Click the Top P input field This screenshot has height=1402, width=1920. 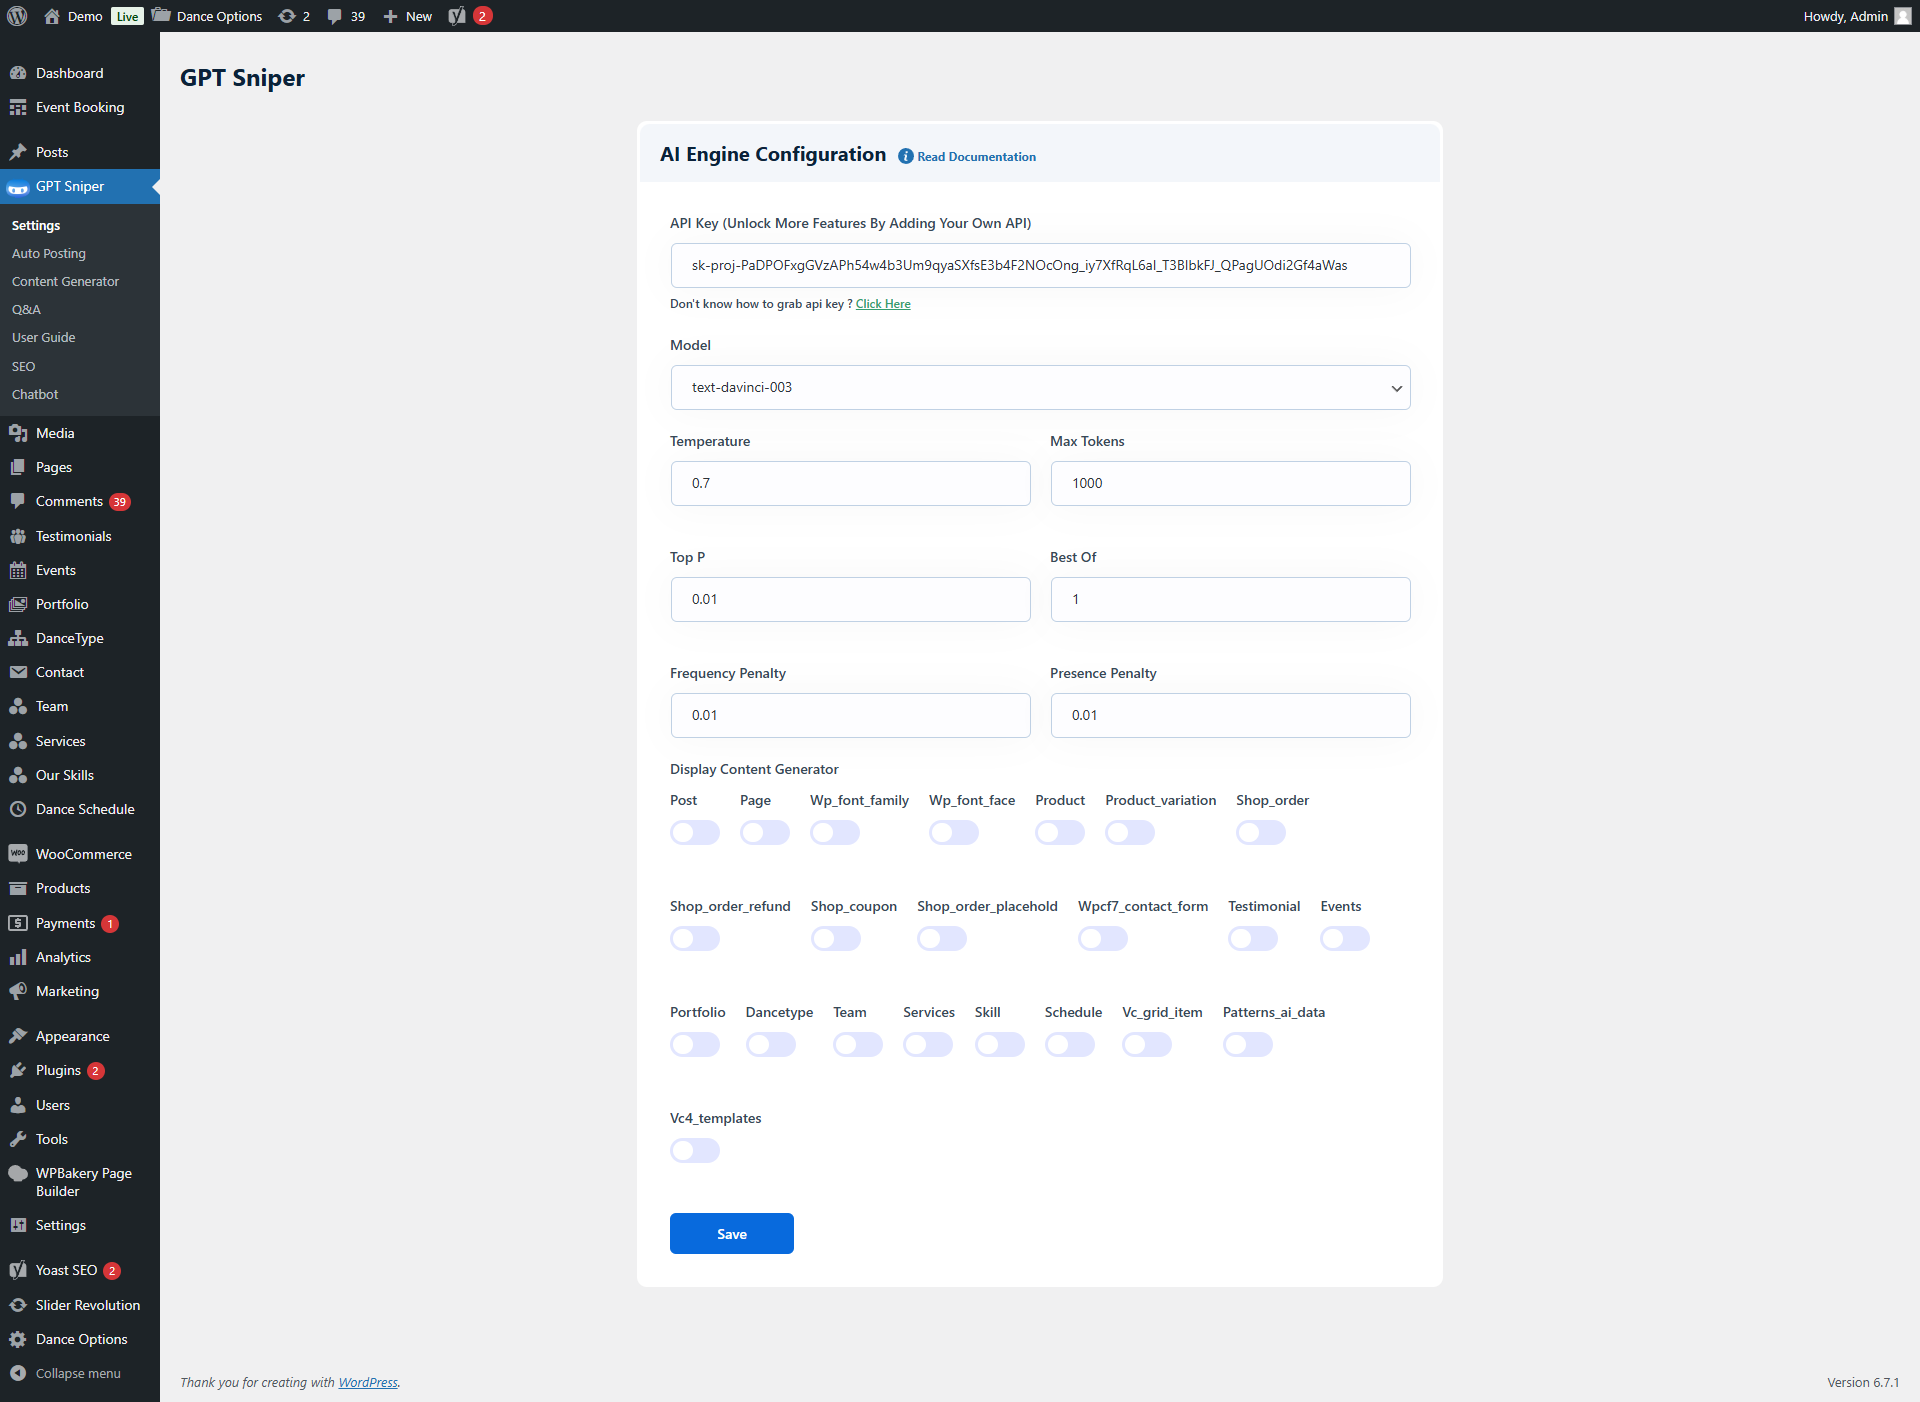[x=850, y=599]
